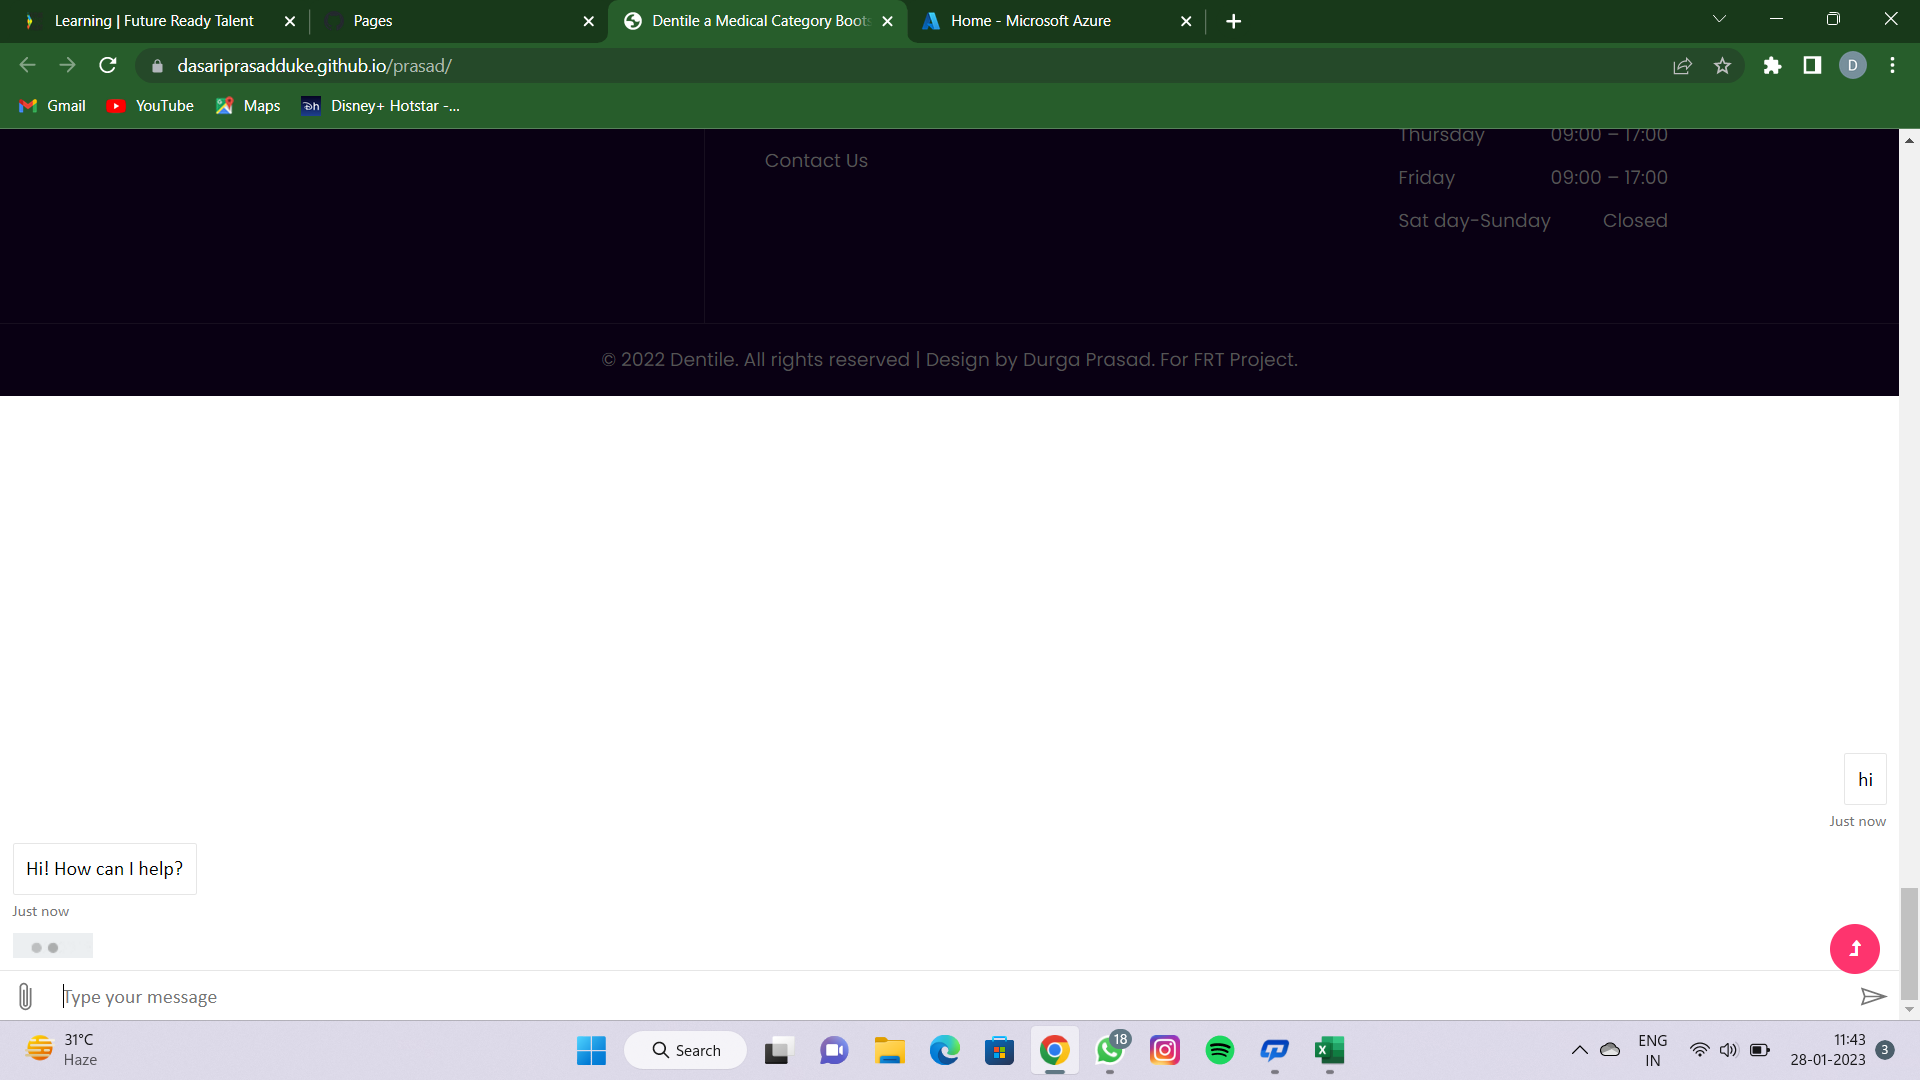Open the YouTube bookmark
The height and width of the screenshot is (1080, 1920).
150,106
